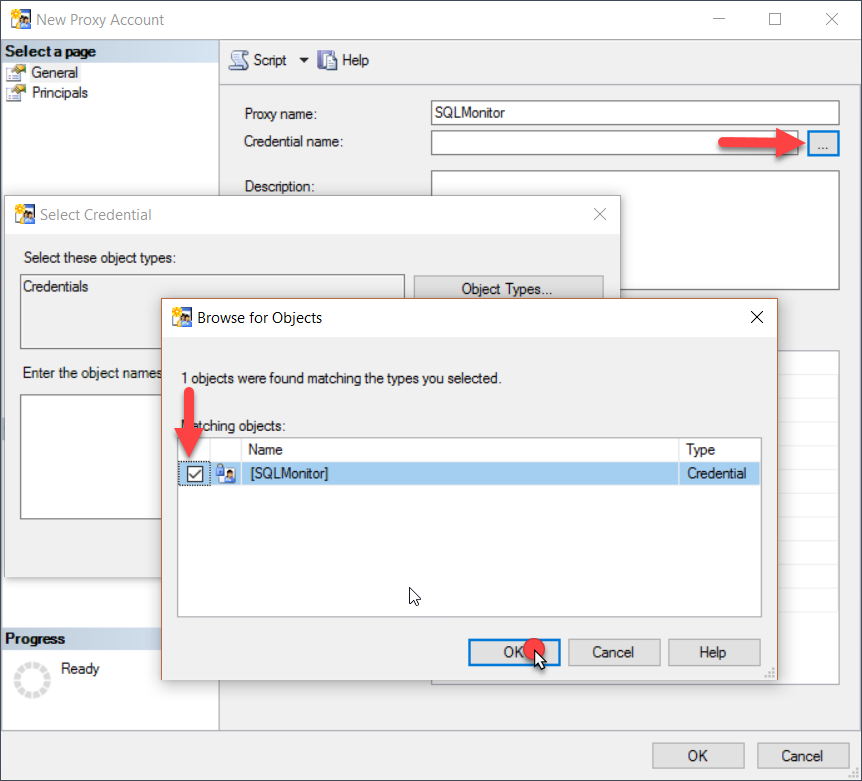The height and width of the screenshot is (781, 862).
Task: Click the Help icon on the toolbar
Action: tap(327, 60)
